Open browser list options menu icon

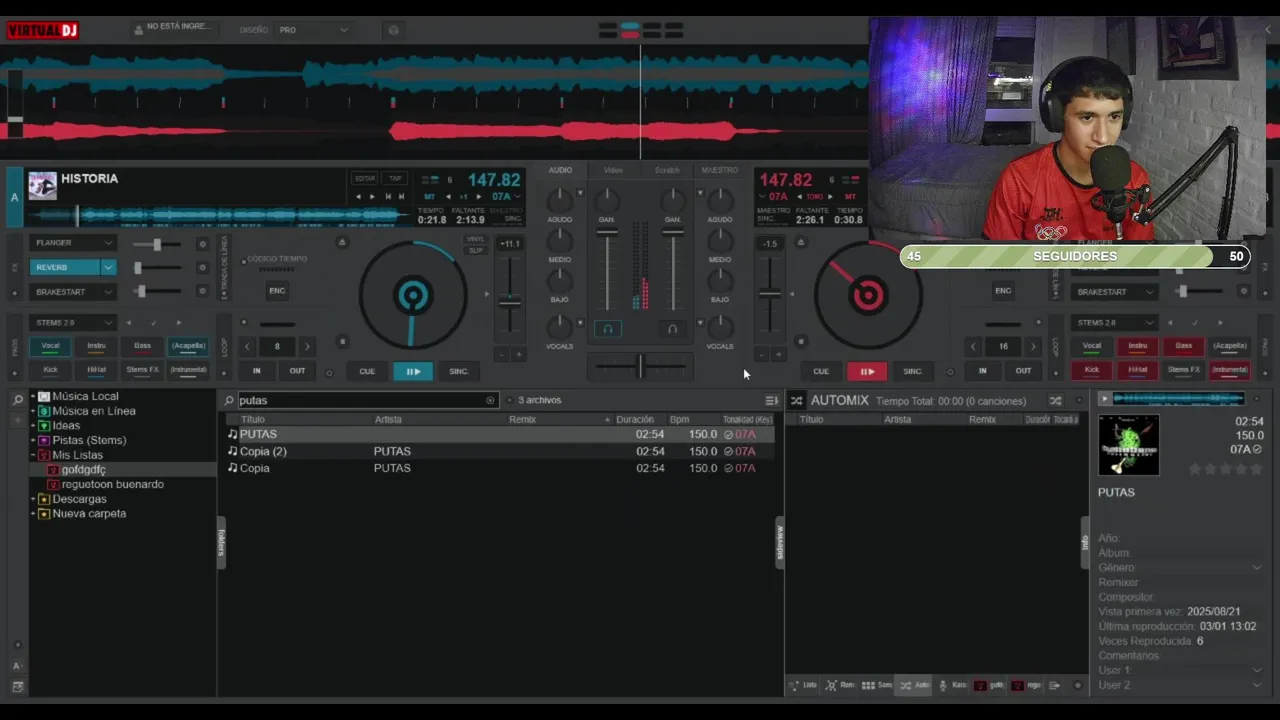pyautogui.click(x=771, y=400)
